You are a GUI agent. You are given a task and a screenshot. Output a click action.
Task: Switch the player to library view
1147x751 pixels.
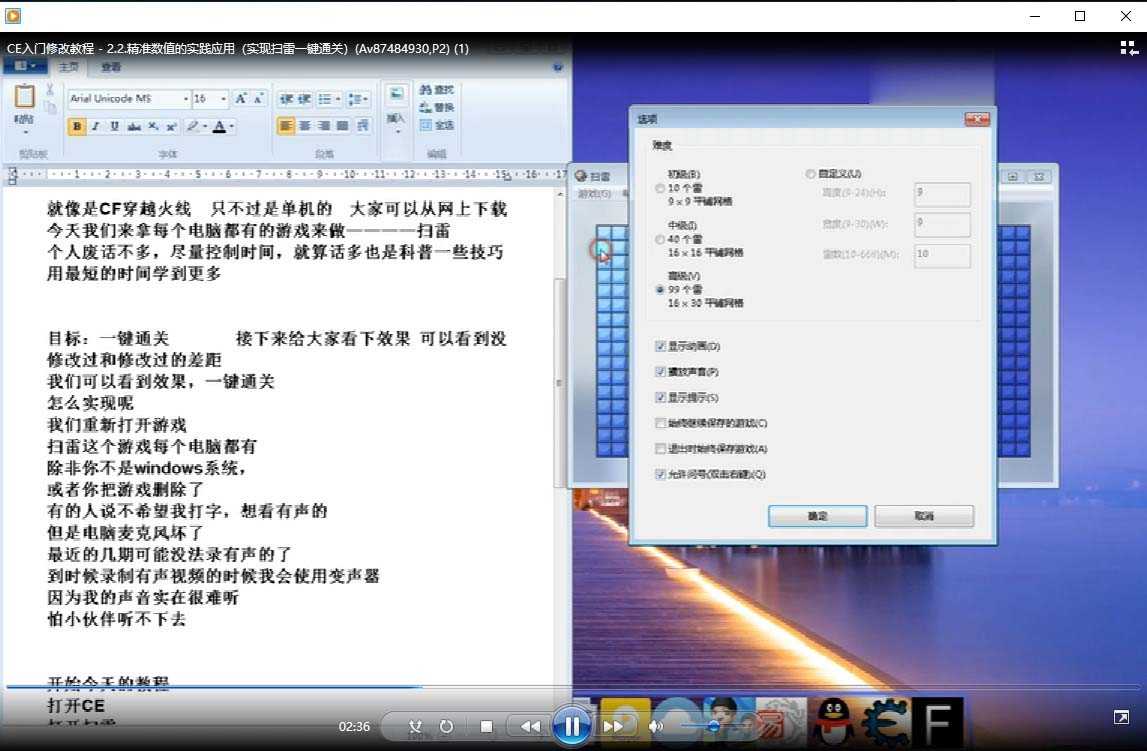pyautogui.click(x=1129, y=48)
